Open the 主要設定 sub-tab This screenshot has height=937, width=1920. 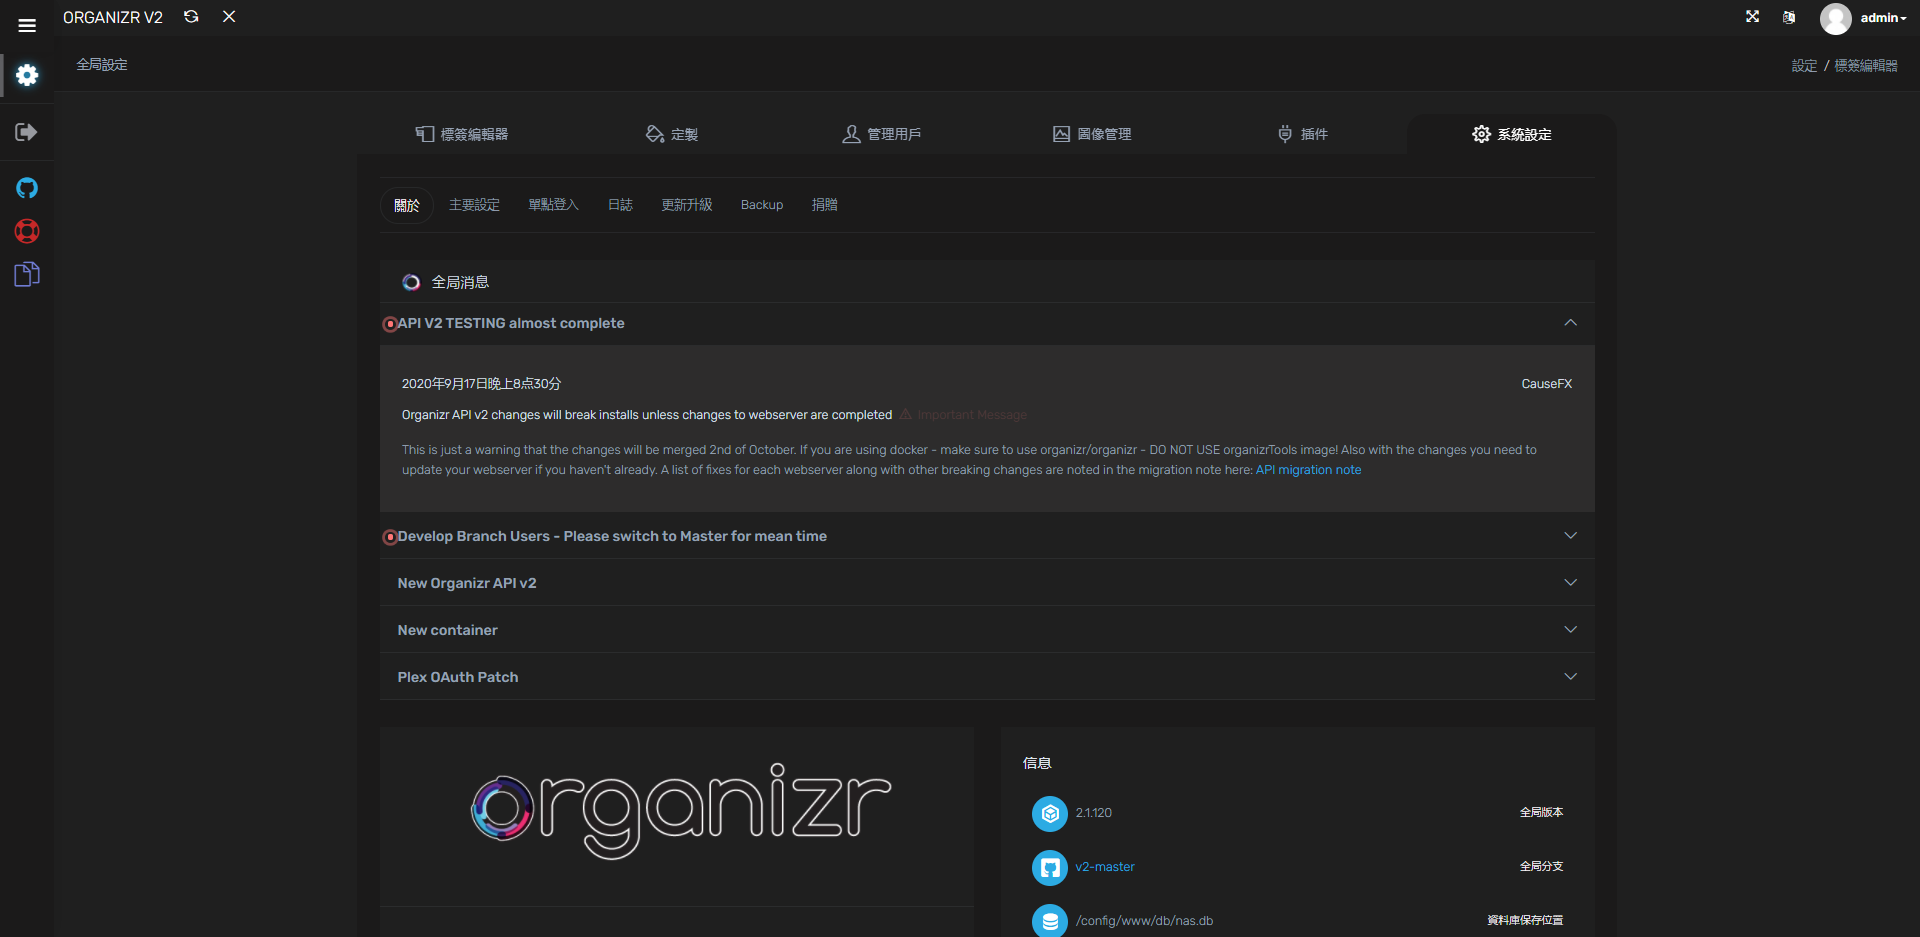[474, 205]
